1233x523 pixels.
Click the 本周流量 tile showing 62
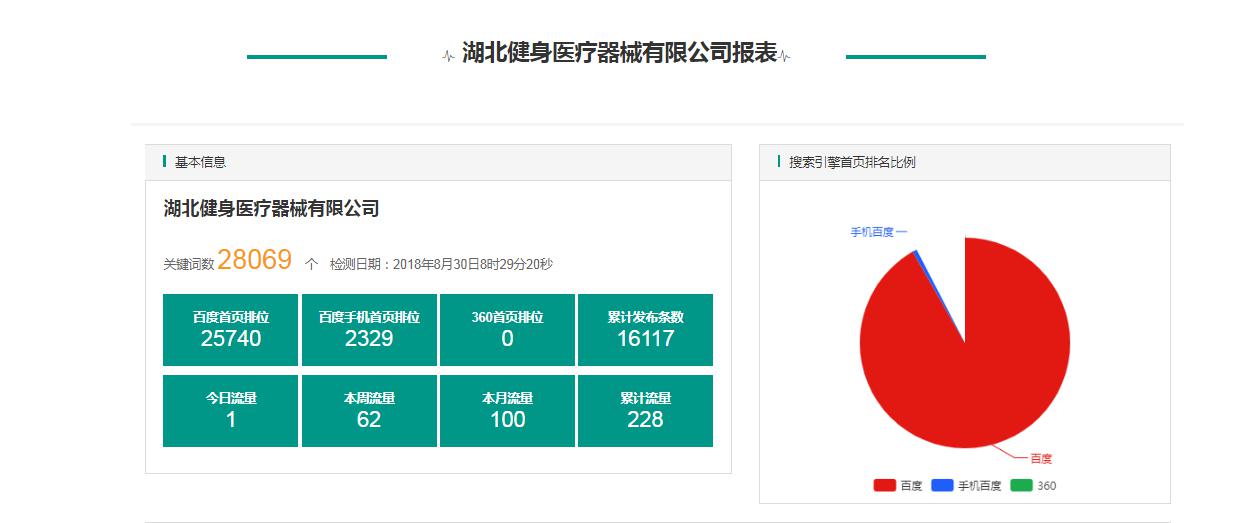tap(369, 410)
